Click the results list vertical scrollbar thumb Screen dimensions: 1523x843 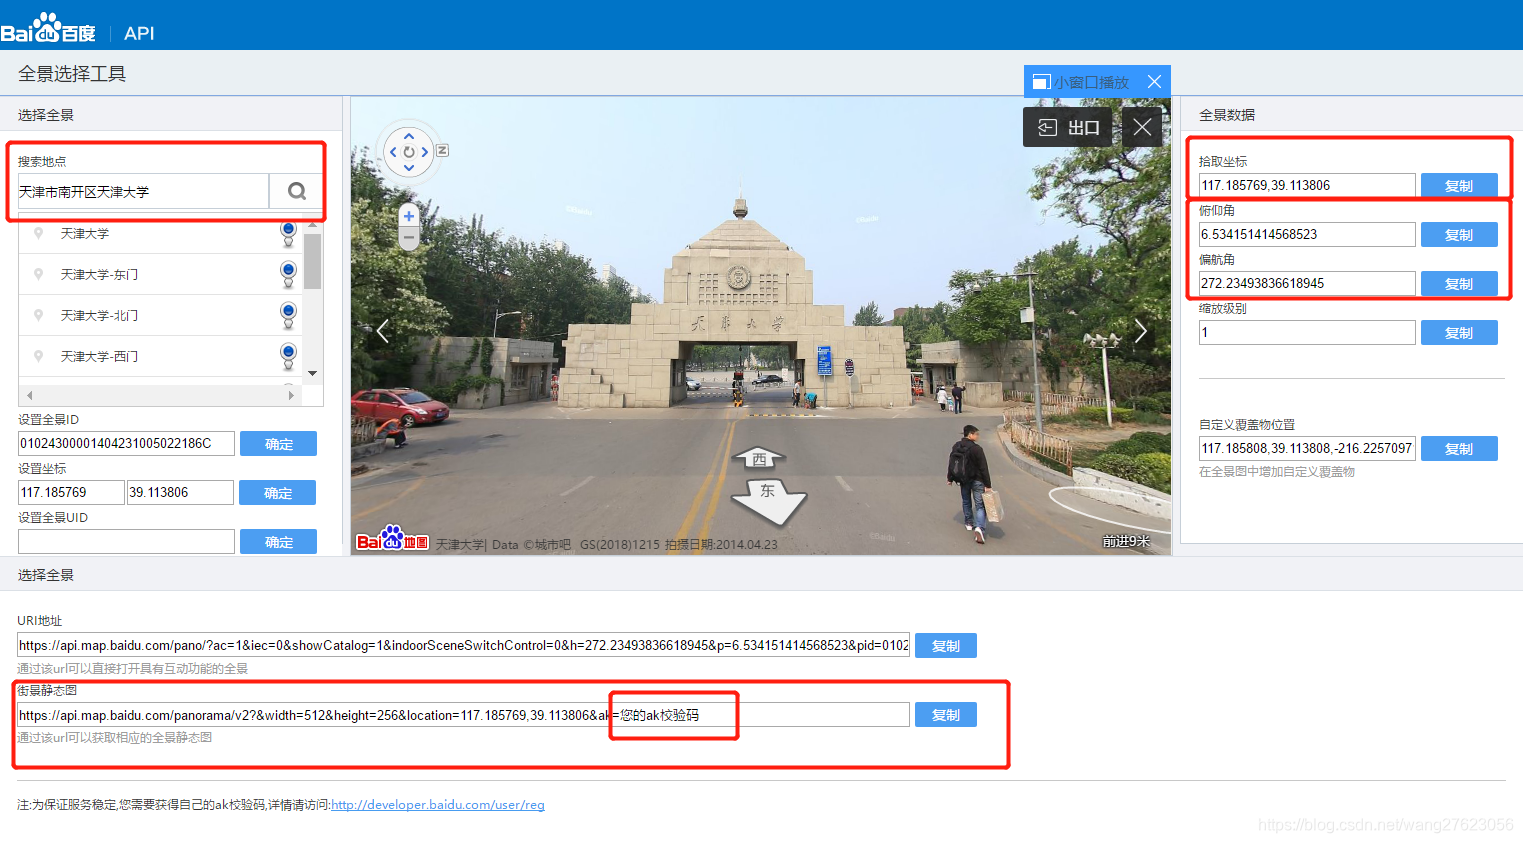tap(313, 260)
